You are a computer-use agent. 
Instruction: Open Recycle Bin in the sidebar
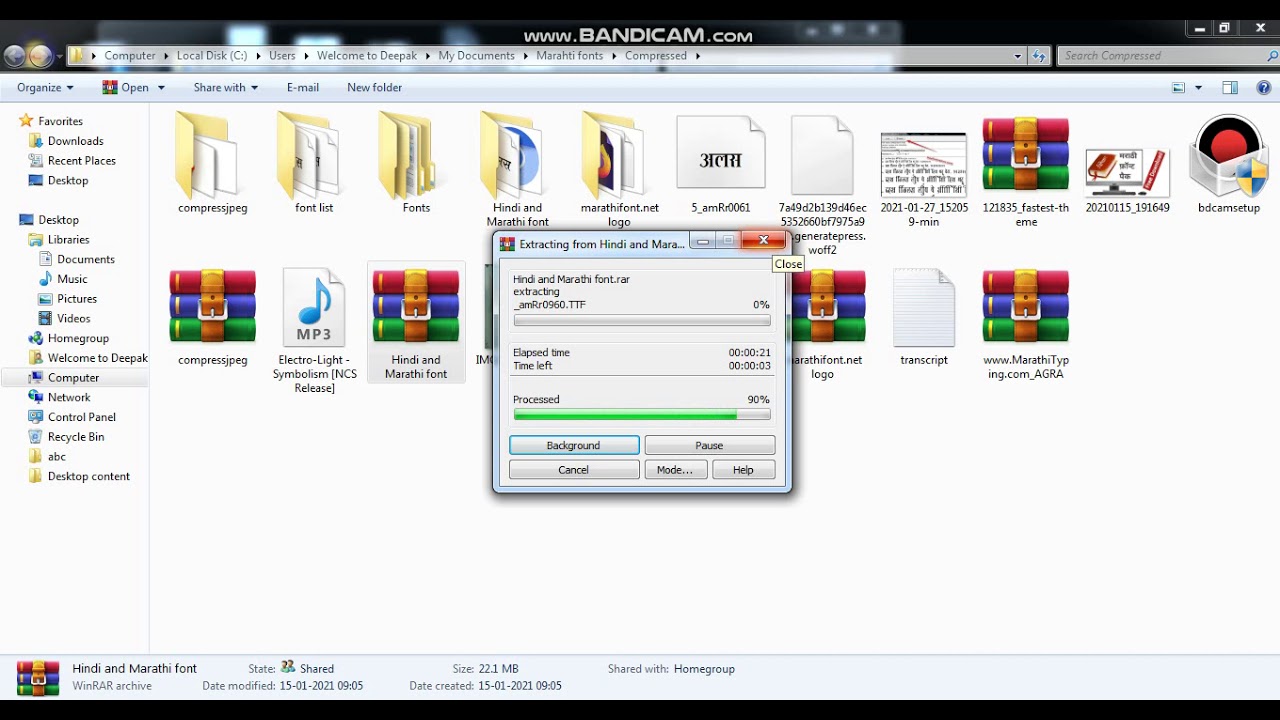click(x=75, y=437)
